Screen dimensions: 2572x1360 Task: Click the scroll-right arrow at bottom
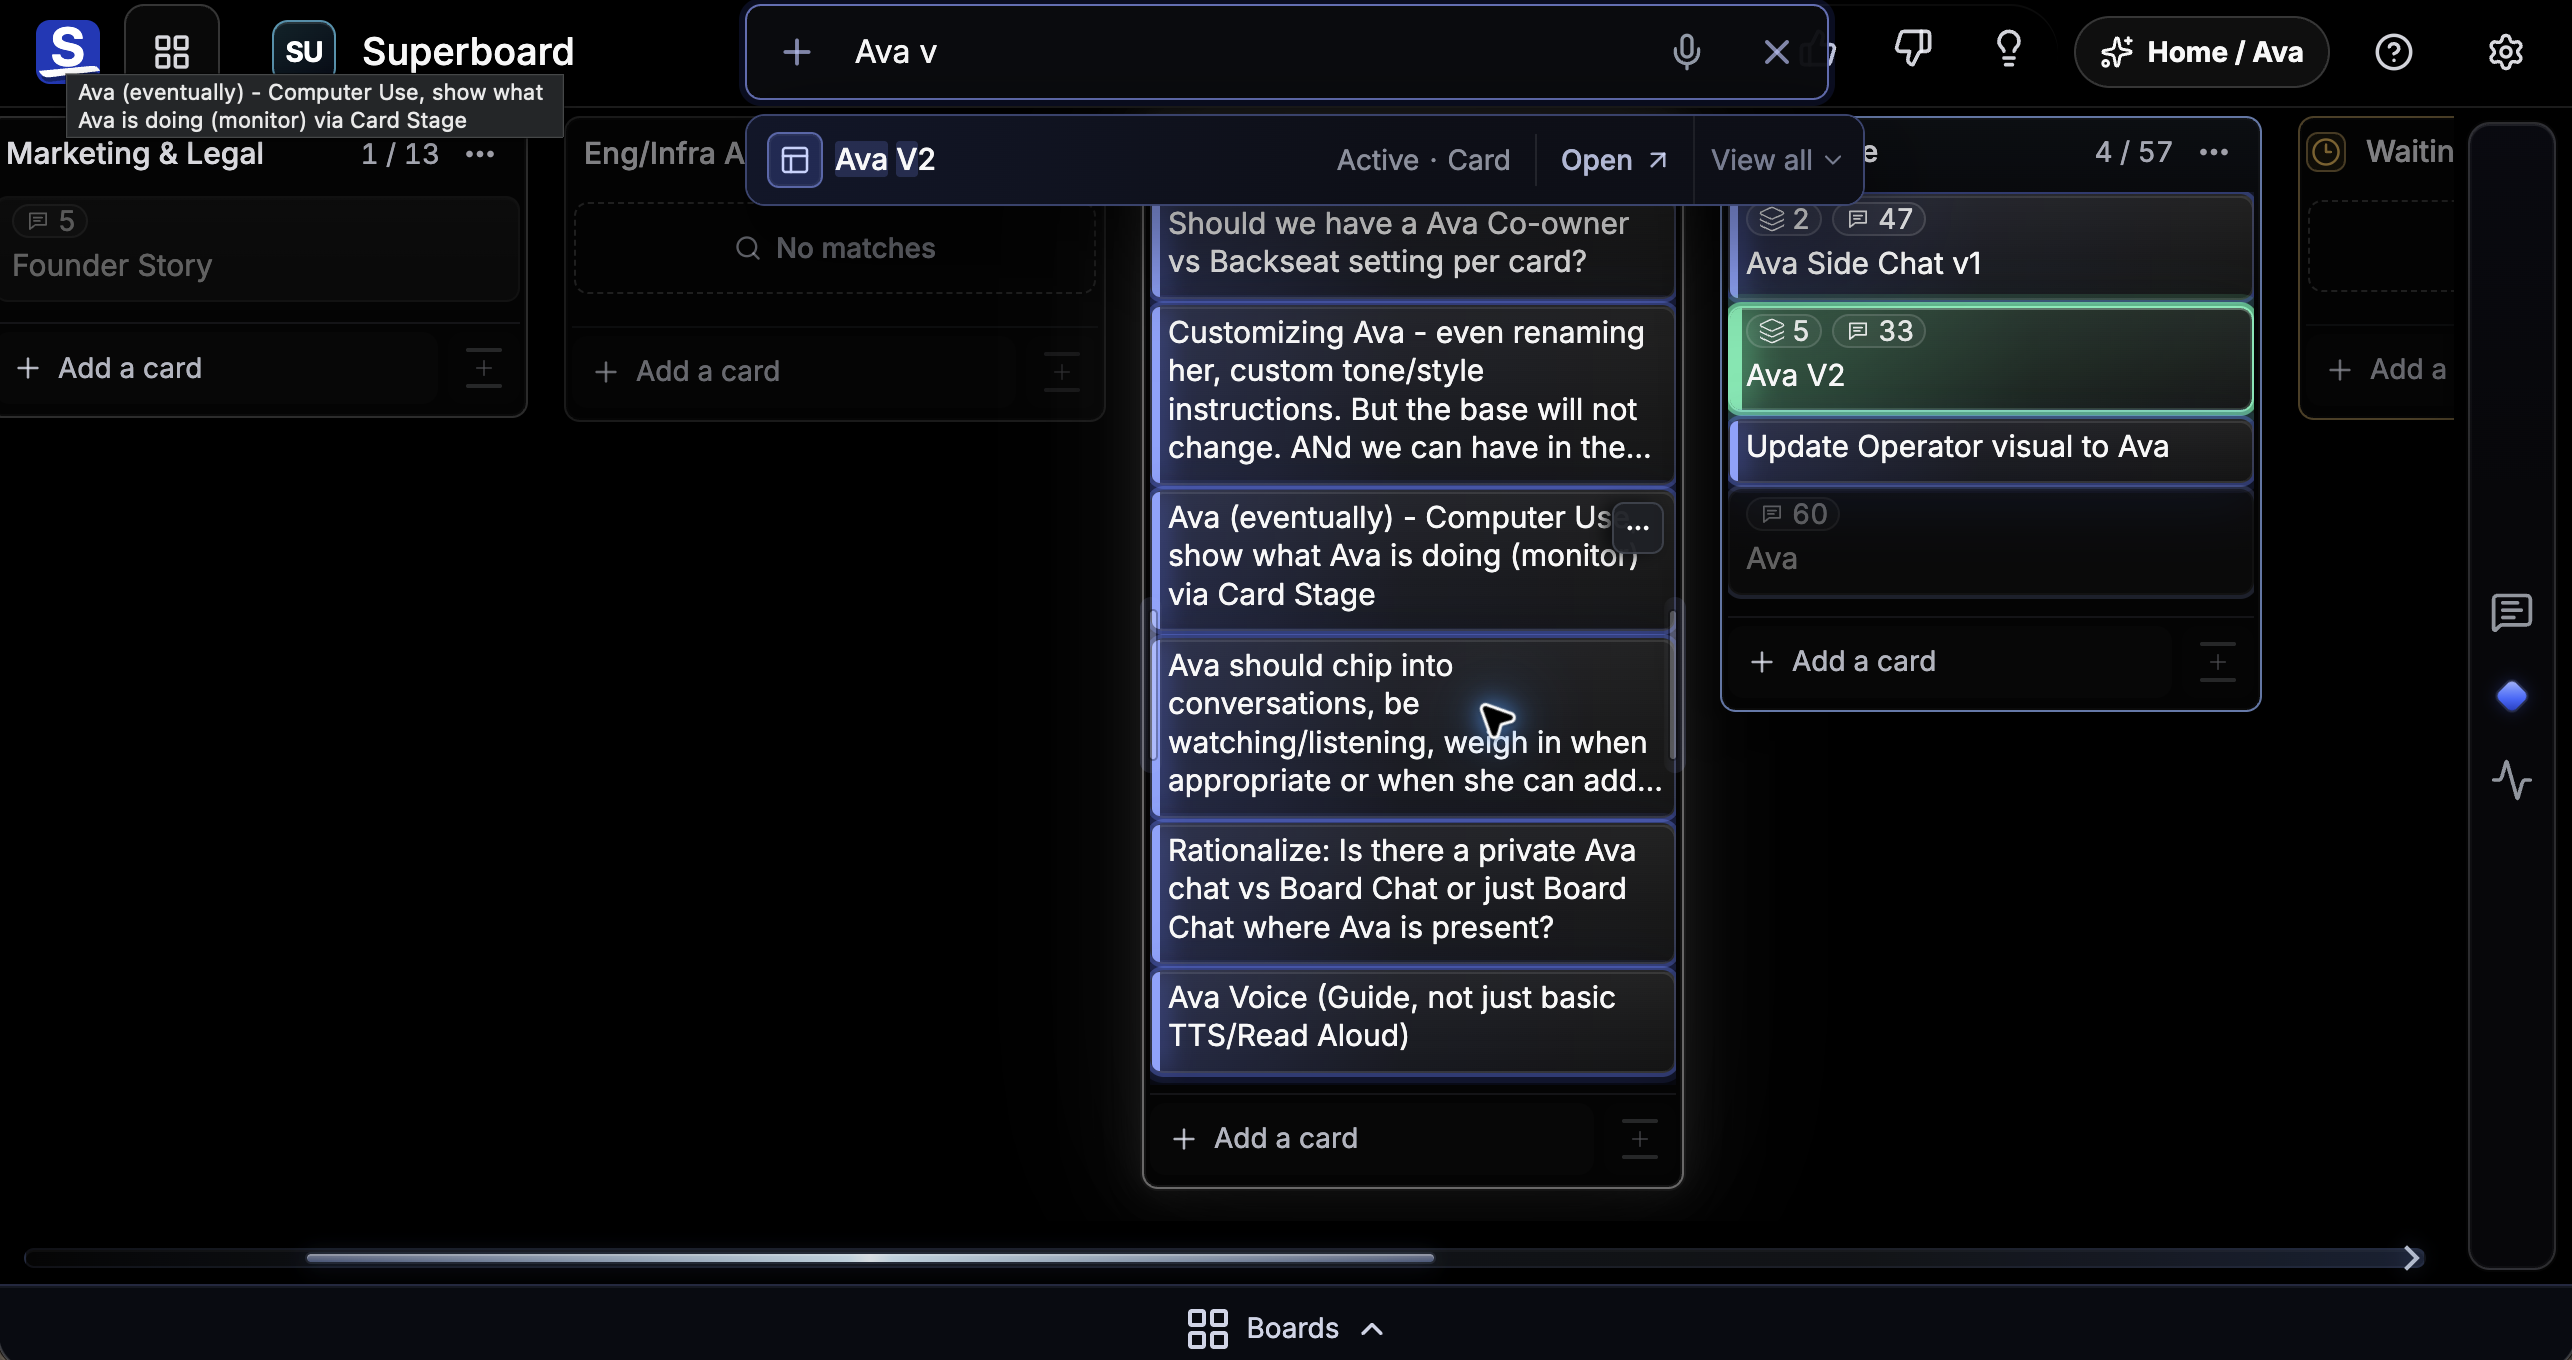pos(2412,1257)
